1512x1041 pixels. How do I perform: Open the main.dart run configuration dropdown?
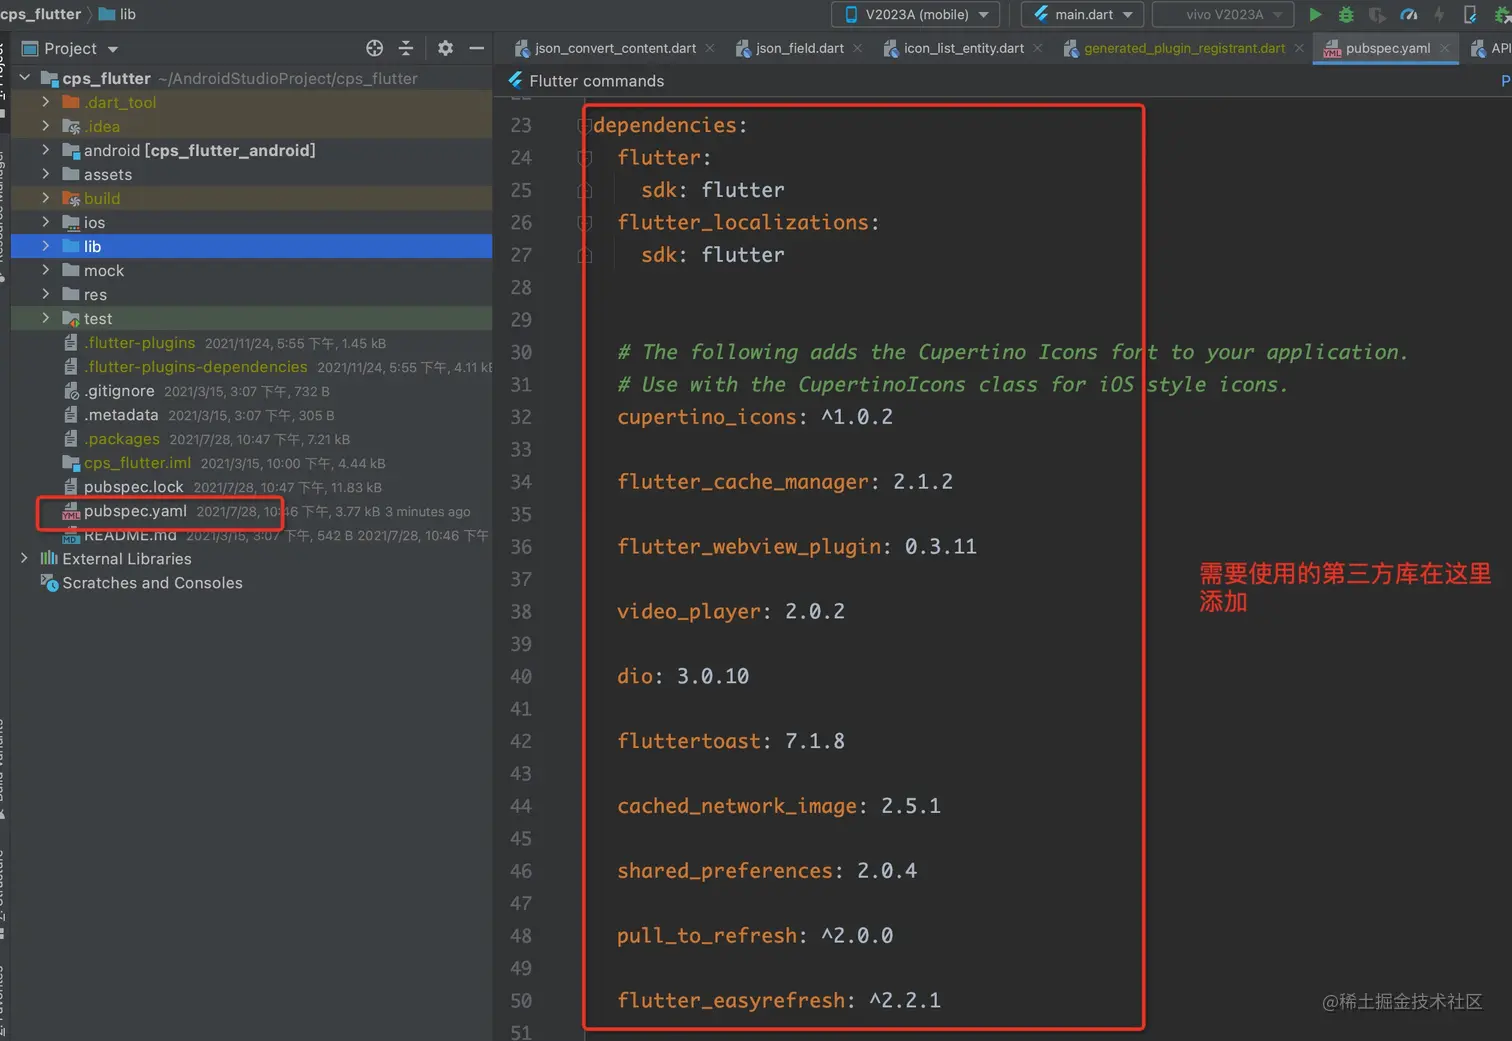click(1083, 15)
